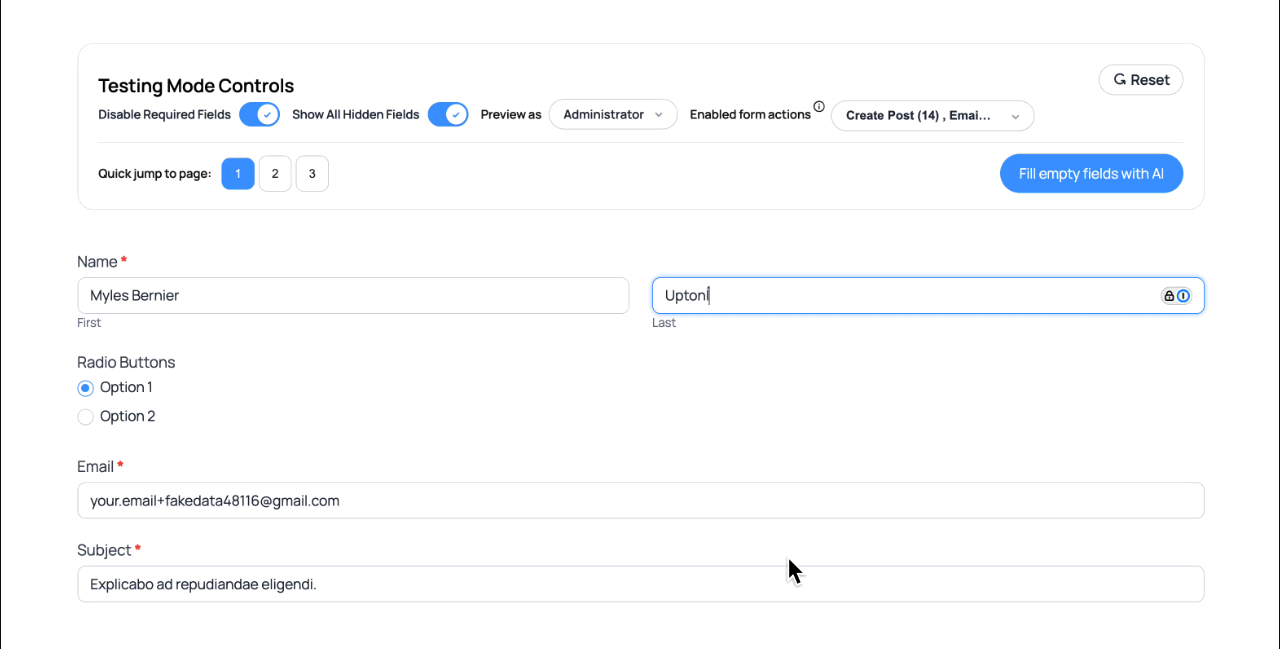The height and width of the screenshot is (649, 1280).
Task: Expand the chevron beside Administrator
Action: click(x=659, y=114)
